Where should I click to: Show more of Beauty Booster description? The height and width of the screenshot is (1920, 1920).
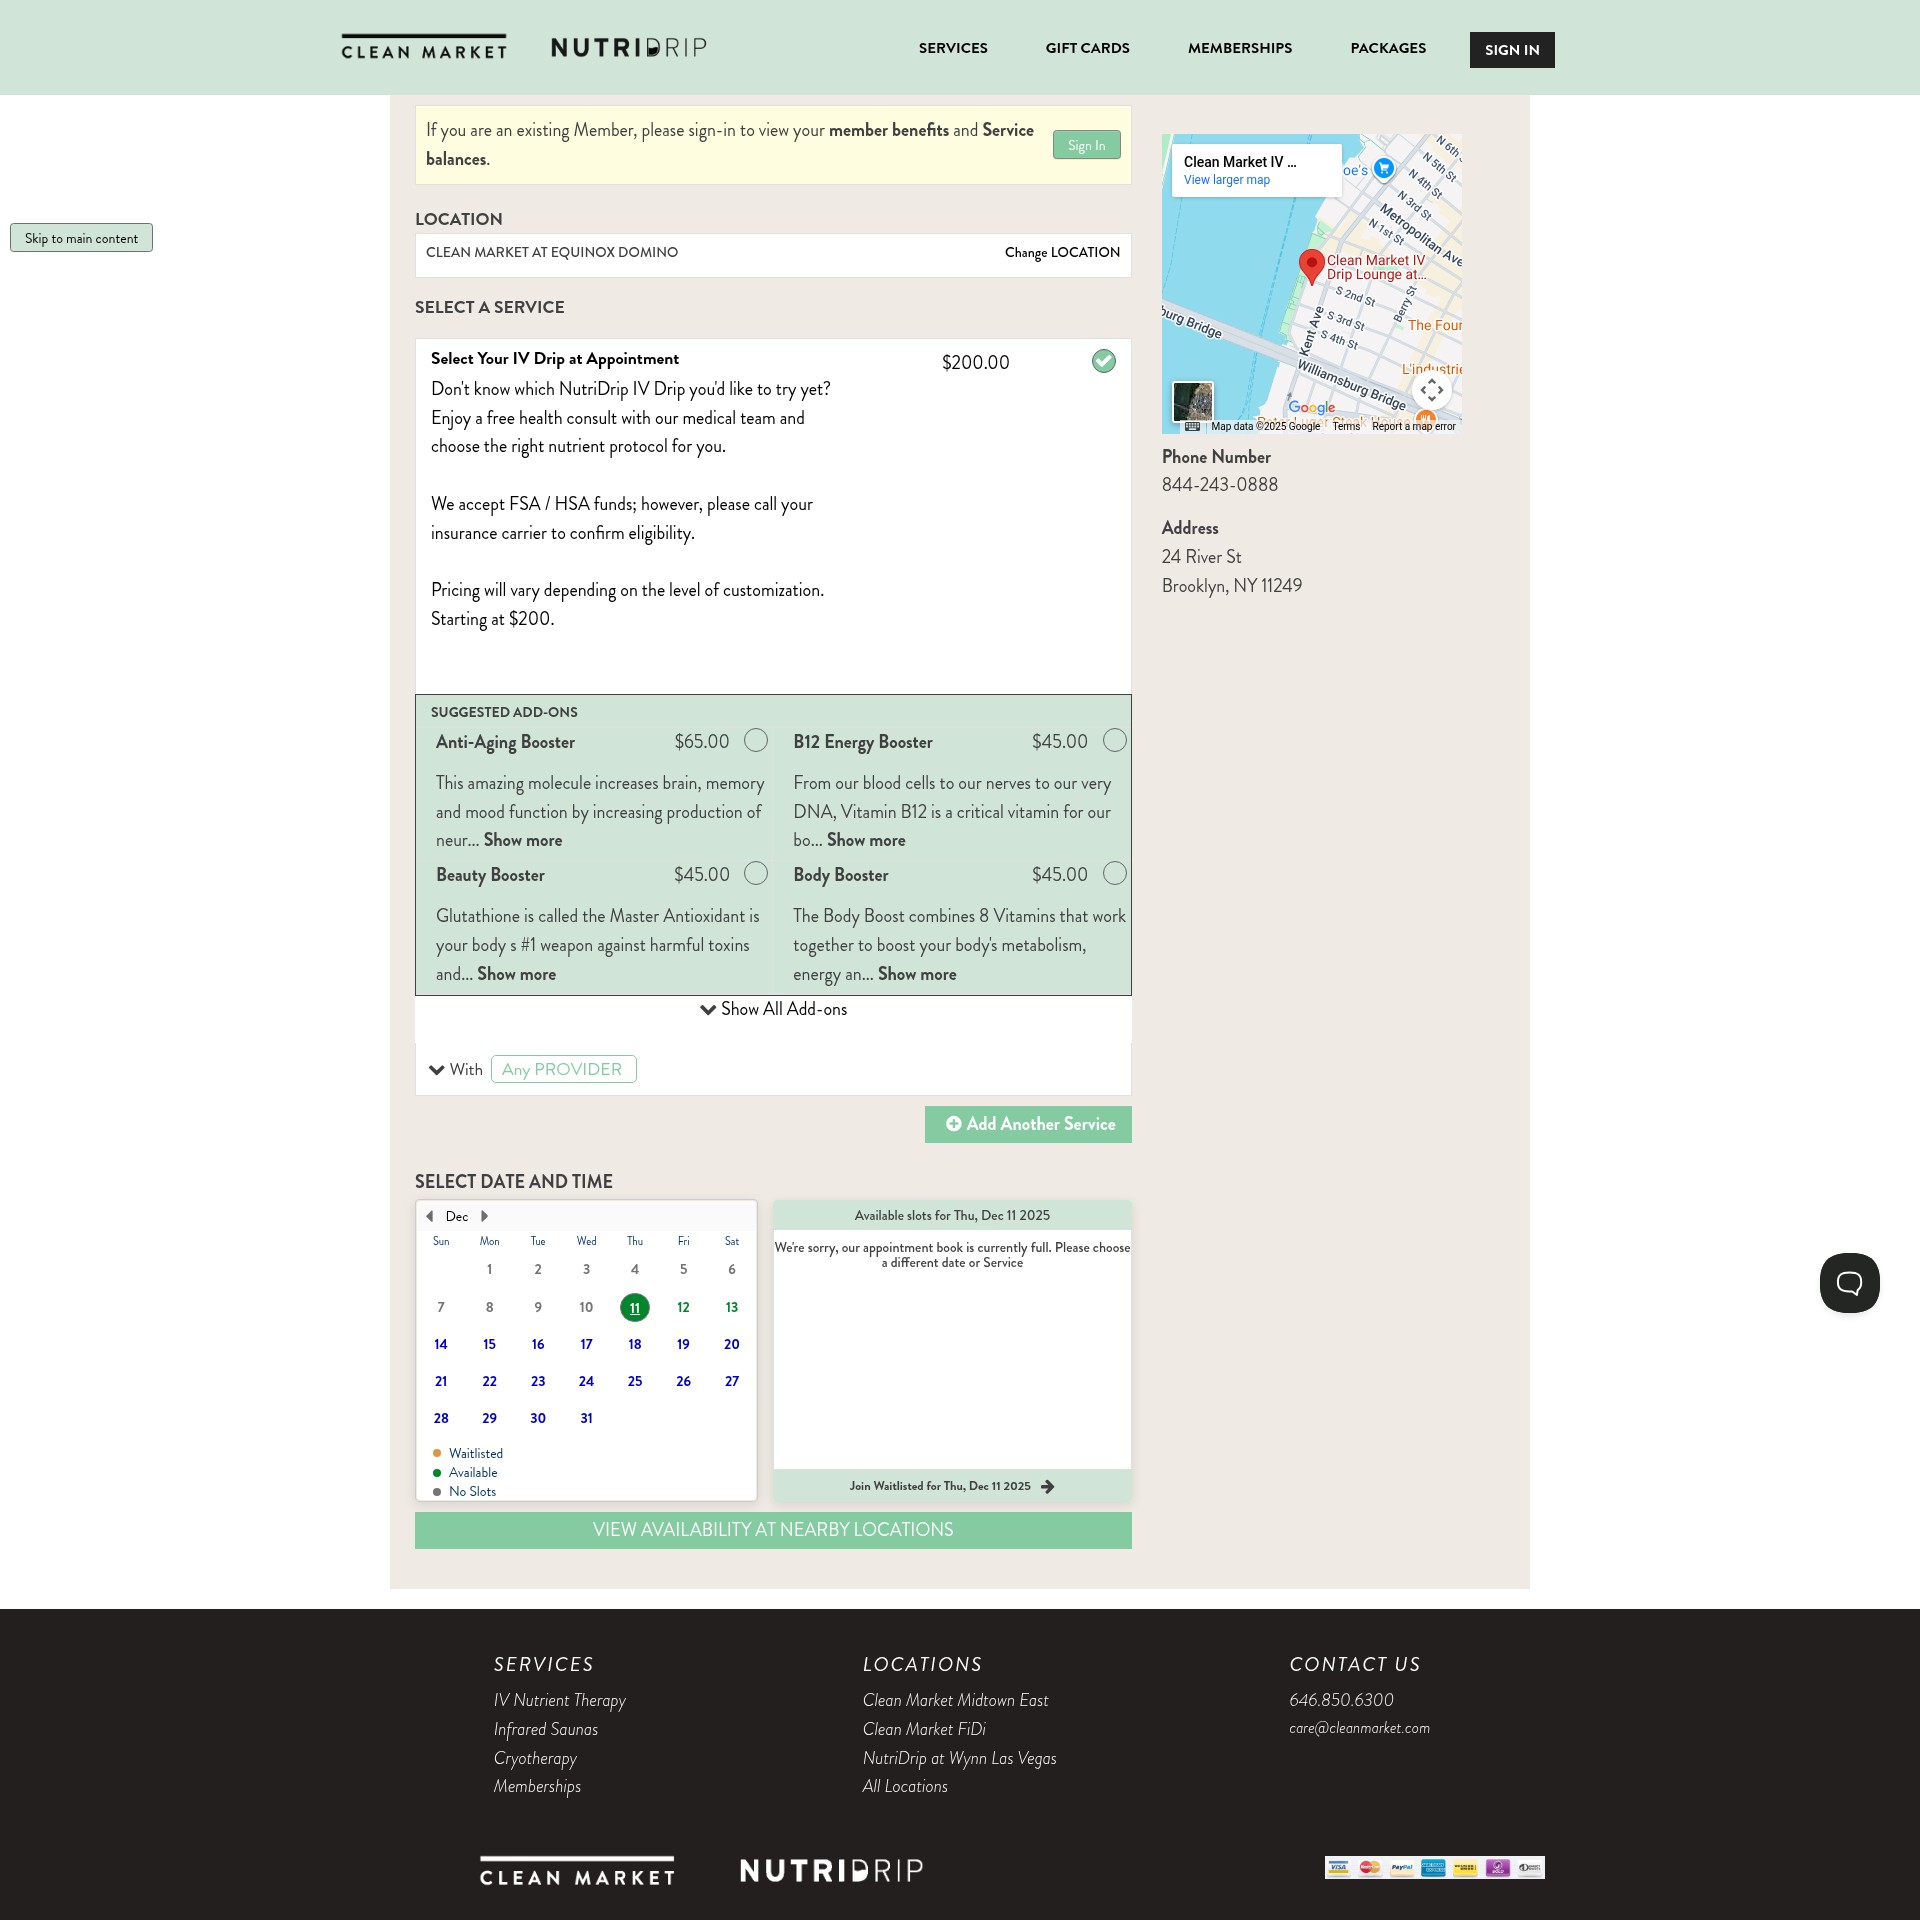pyautogui.click(x=516, y=974)
